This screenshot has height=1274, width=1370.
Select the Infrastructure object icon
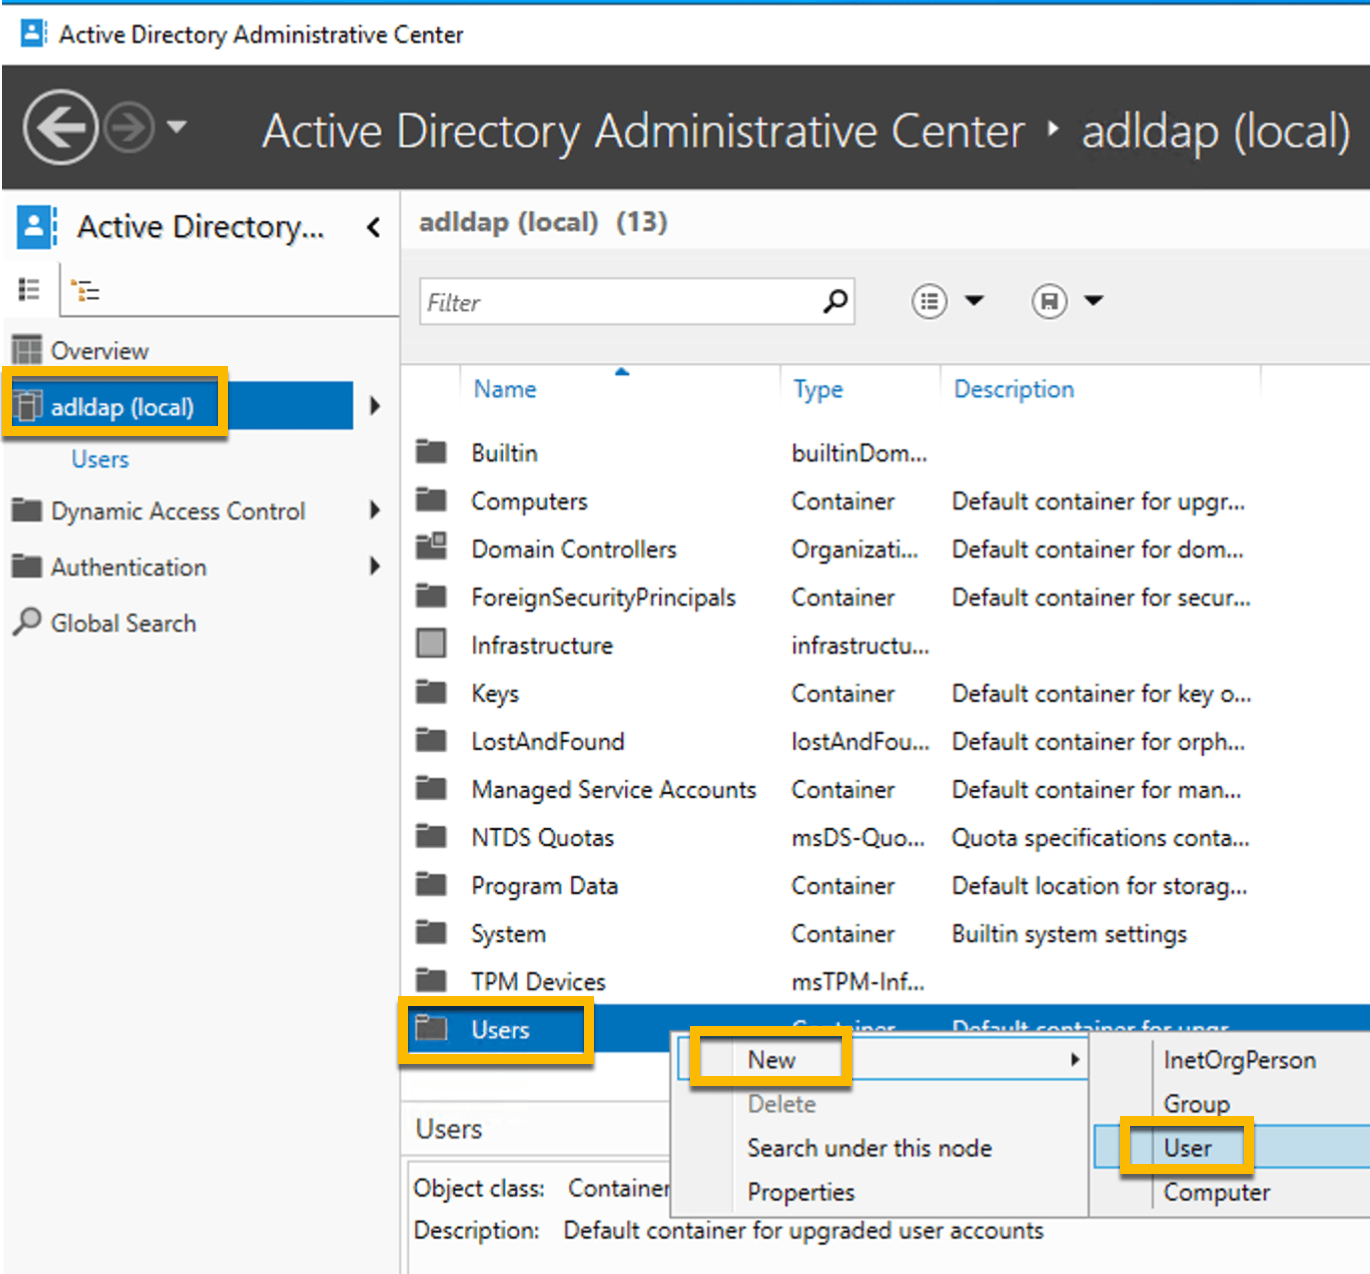(x=431, y=643)
